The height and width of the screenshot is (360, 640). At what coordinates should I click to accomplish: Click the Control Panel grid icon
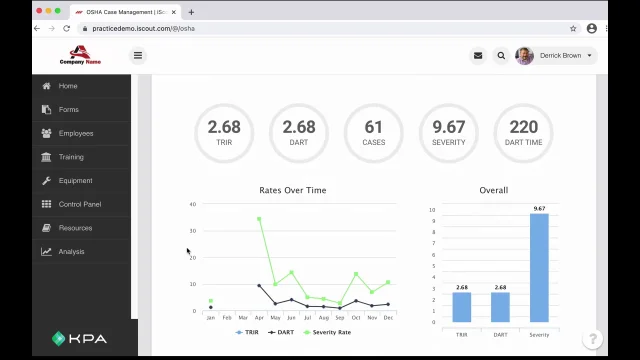(47, 204)
